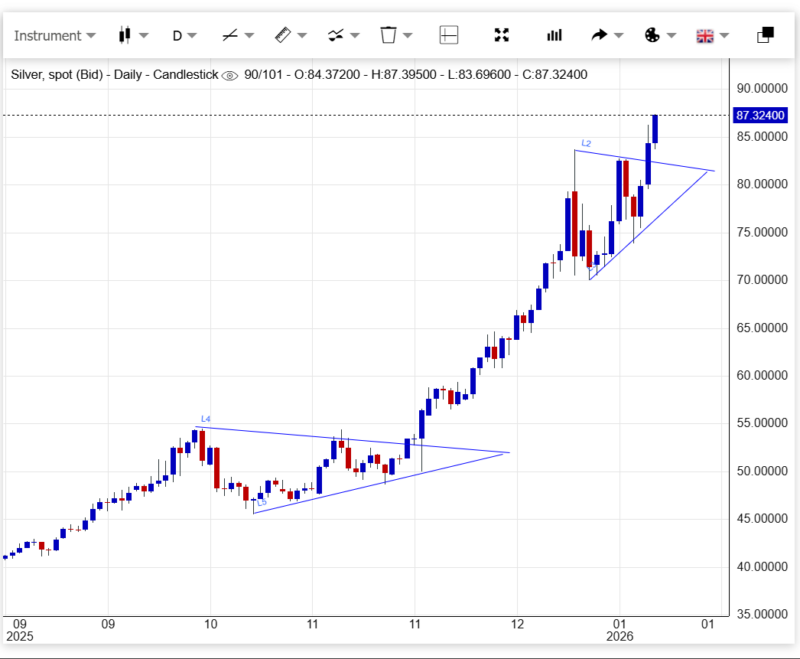Click the 87.32400 current price label
The height and width of the screenshot is (659, 800).
click(759, 115)
